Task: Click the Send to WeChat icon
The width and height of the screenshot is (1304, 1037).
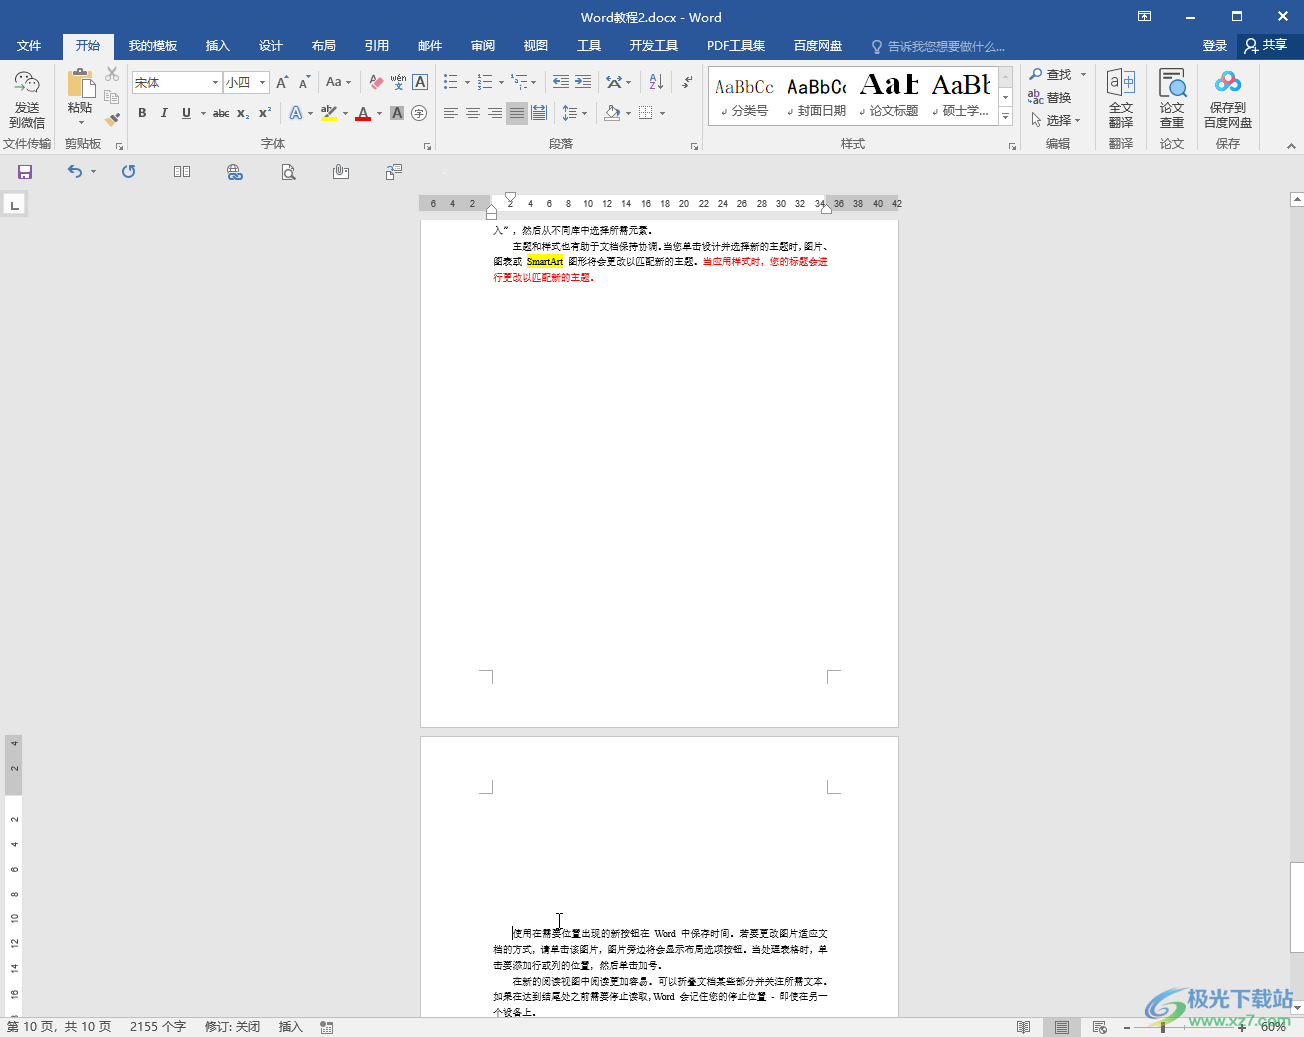Action: pos(27,98)
